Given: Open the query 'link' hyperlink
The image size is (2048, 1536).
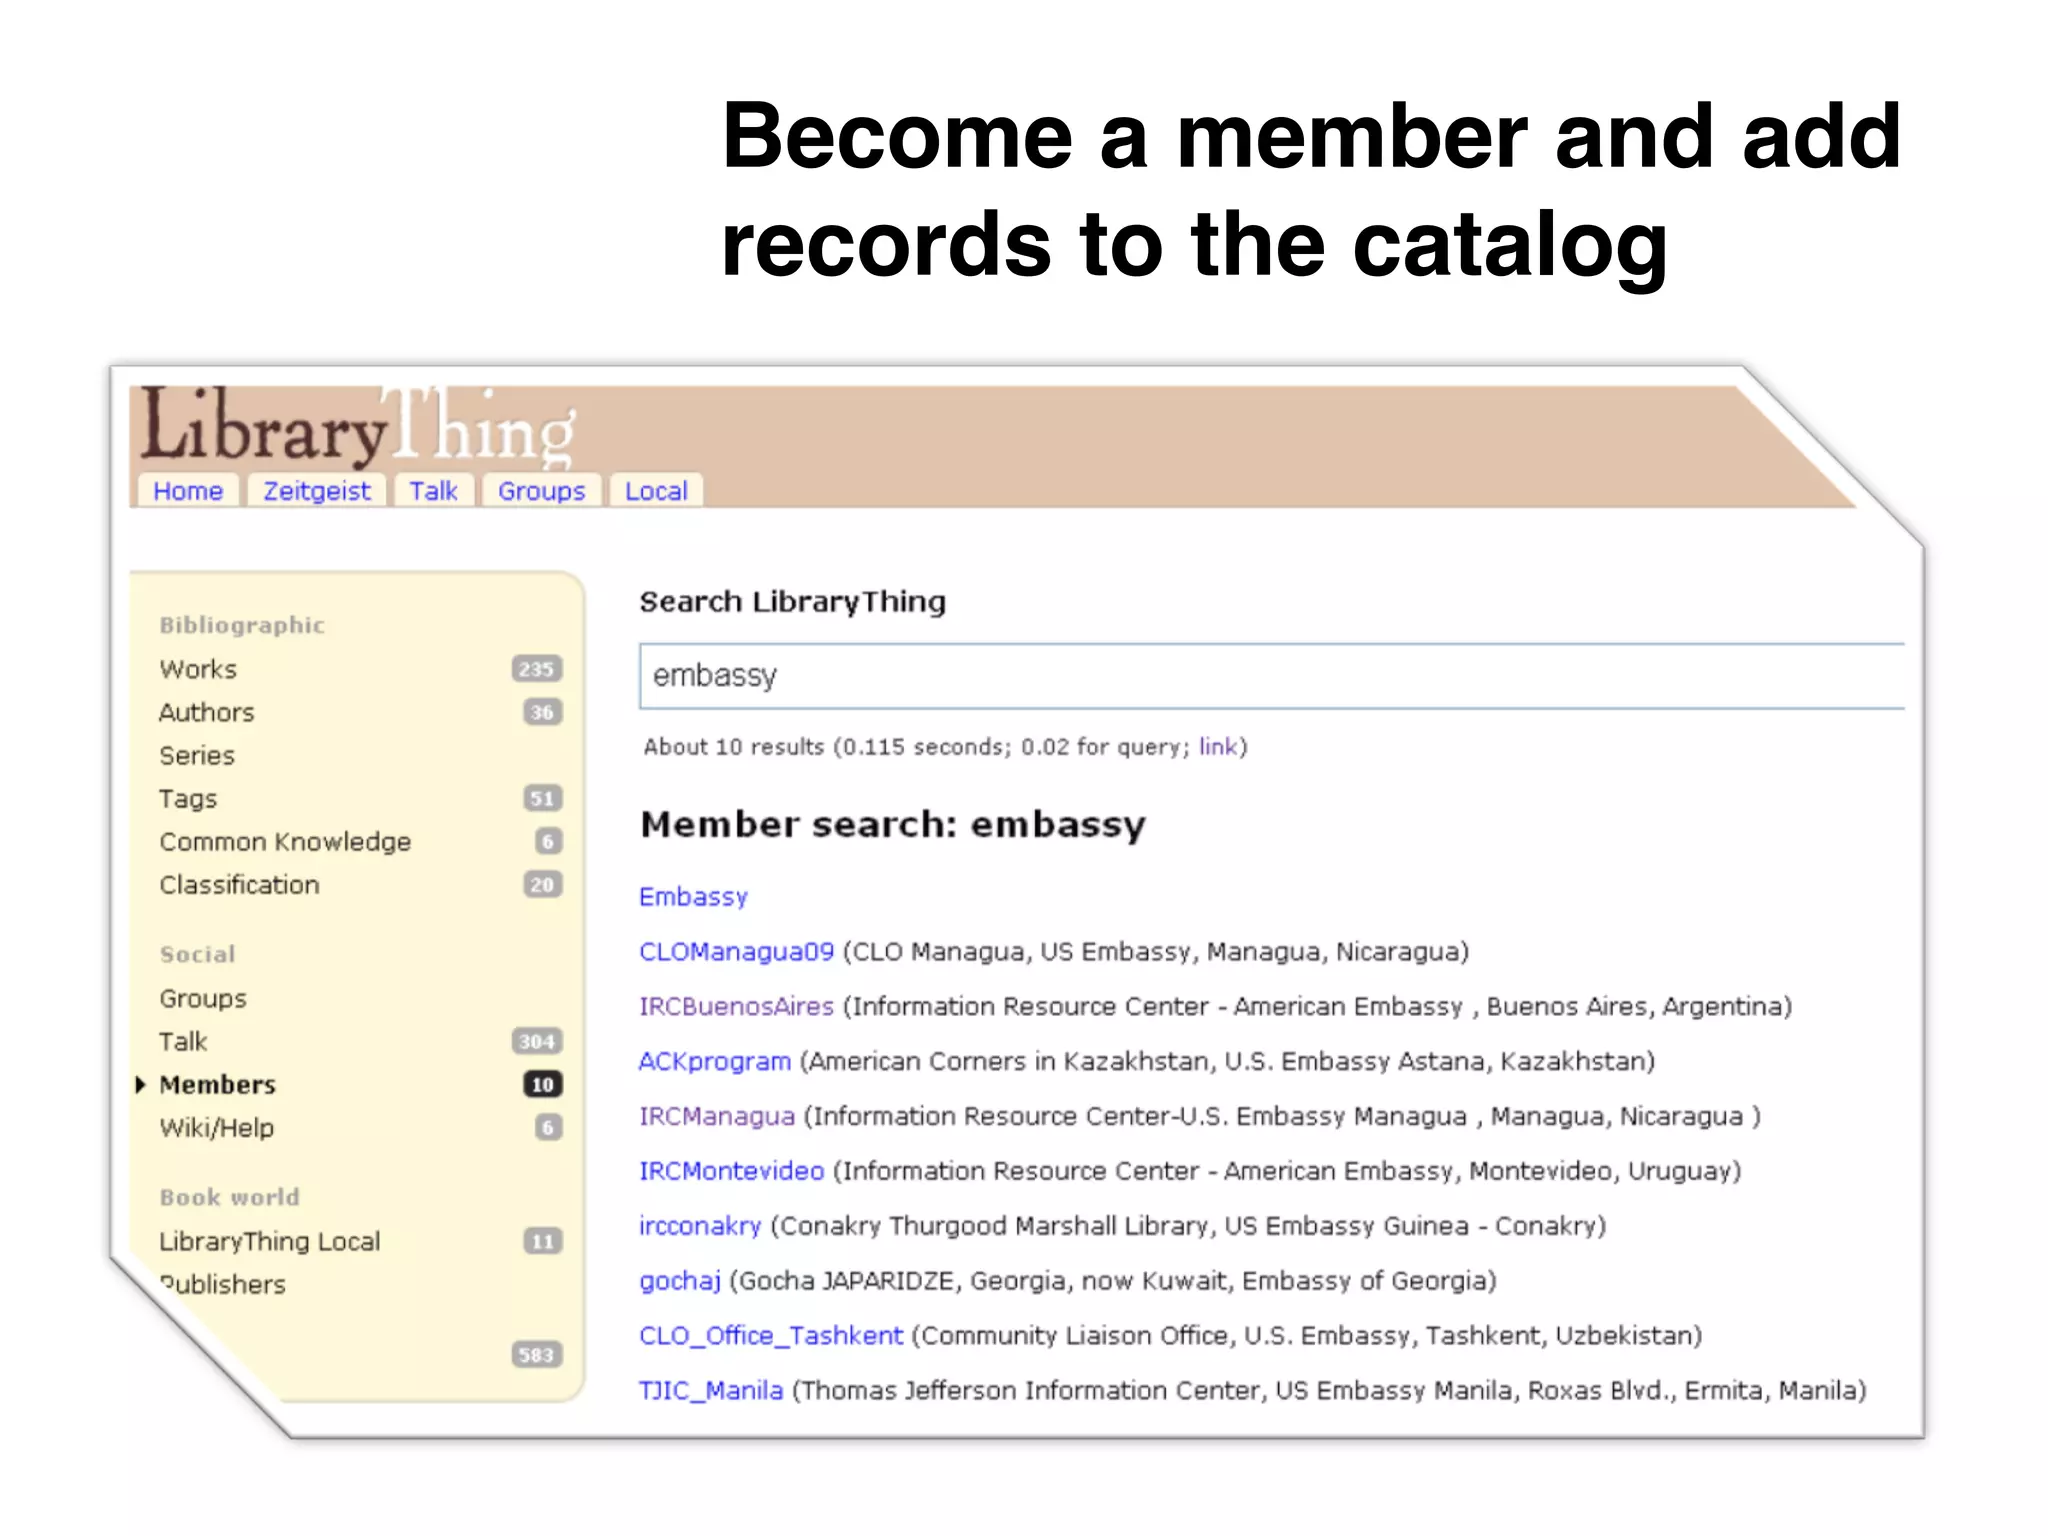Looking at the screenshot, I should point(1217,747).
